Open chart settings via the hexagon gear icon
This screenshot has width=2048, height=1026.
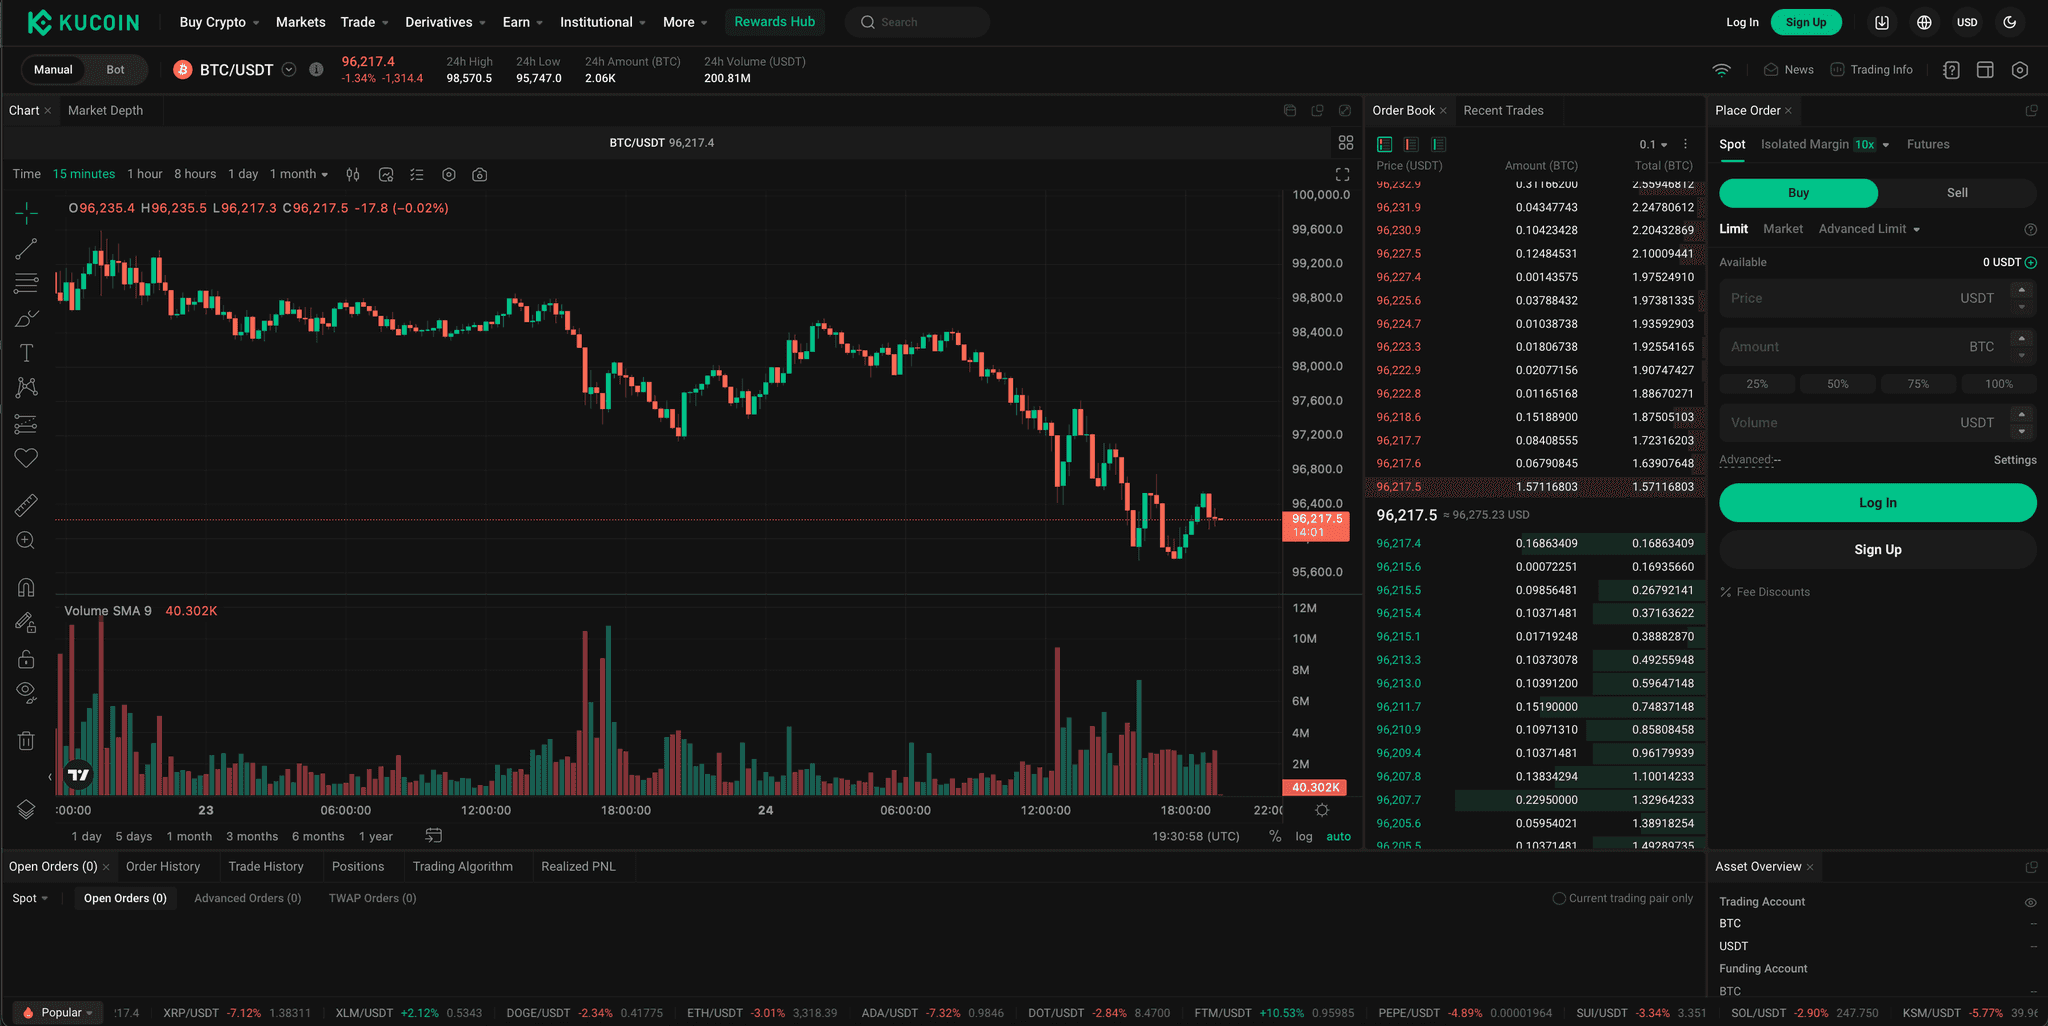coord(449,174)
